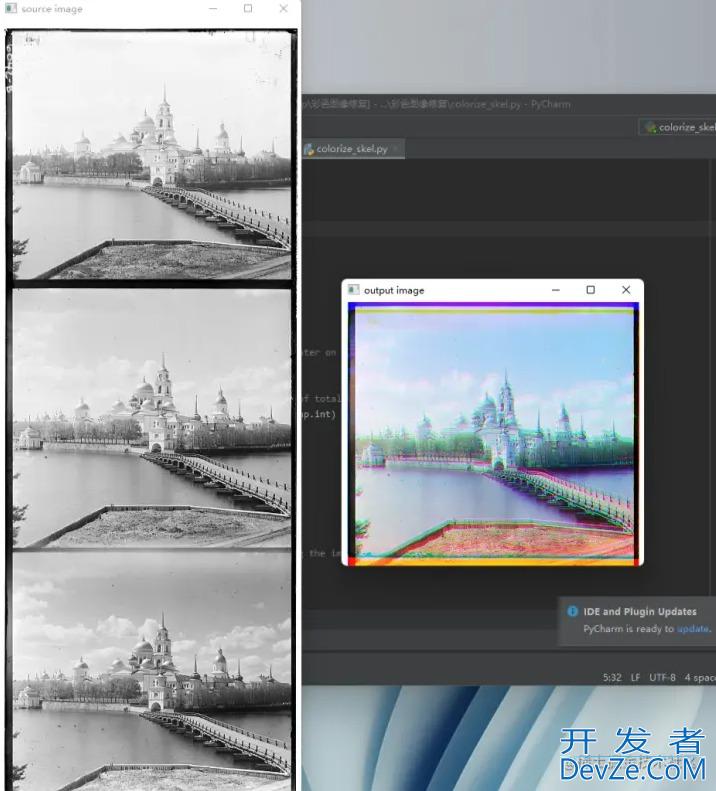Click the top grayscale plate in source image
The width and height of the screenshot is (716, 791).
pyautogui.click(x=151, y=155)
